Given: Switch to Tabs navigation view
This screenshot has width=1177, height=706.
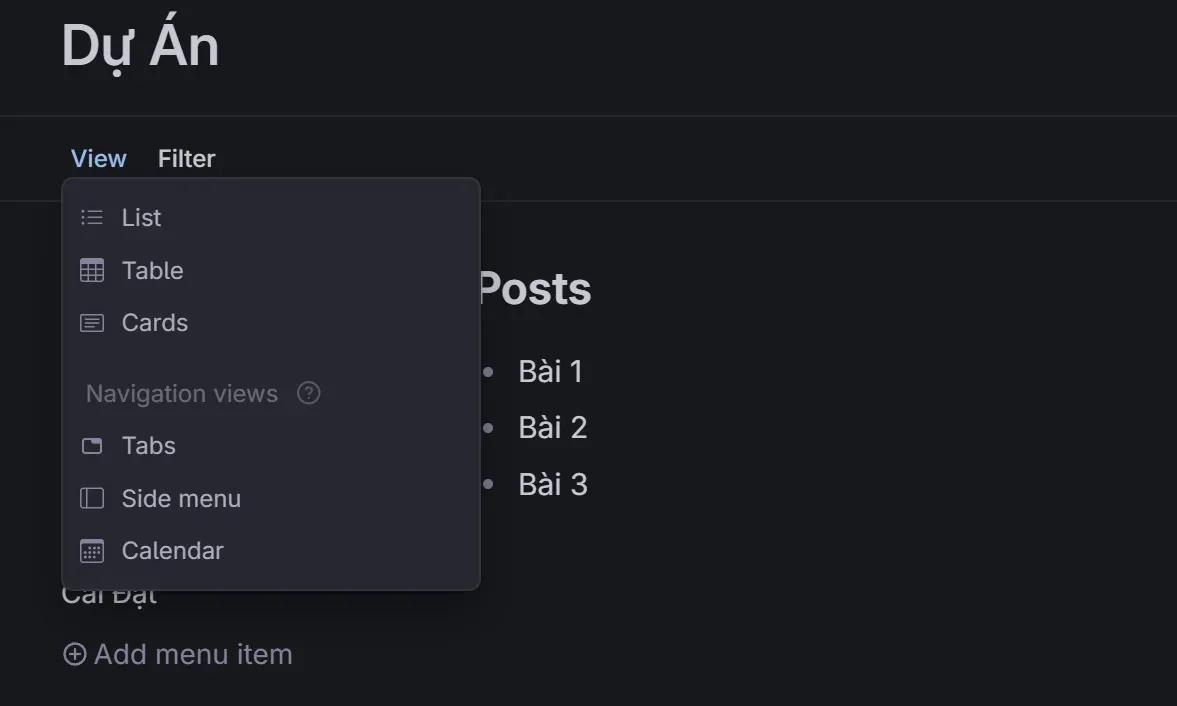Looking at the screenshot, I should (x=271, y=446).
